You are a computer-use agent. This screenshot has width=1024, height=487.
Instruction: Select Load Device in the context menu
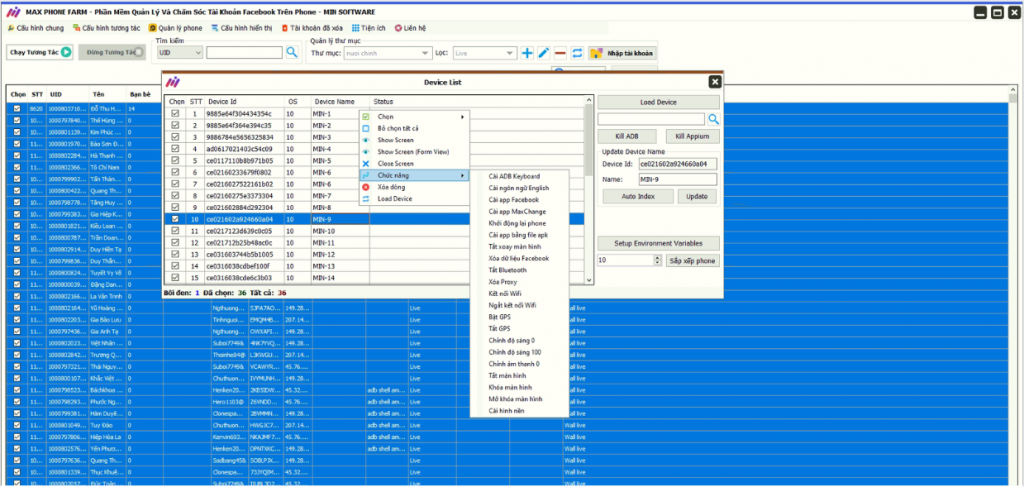tap(414, 199)
